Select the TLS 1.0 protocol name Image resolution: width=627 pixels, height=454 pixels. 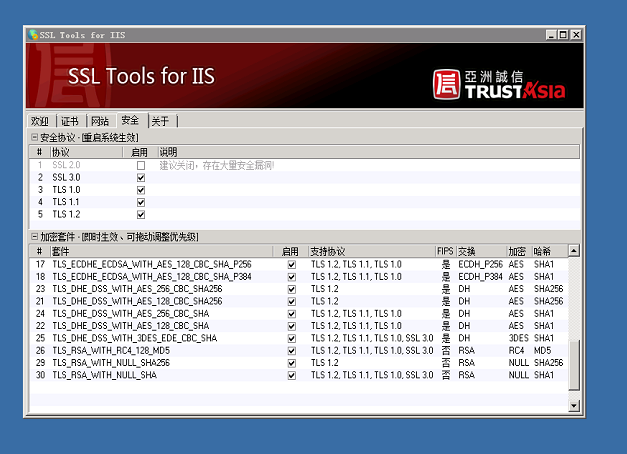click(x=66, y=190)
